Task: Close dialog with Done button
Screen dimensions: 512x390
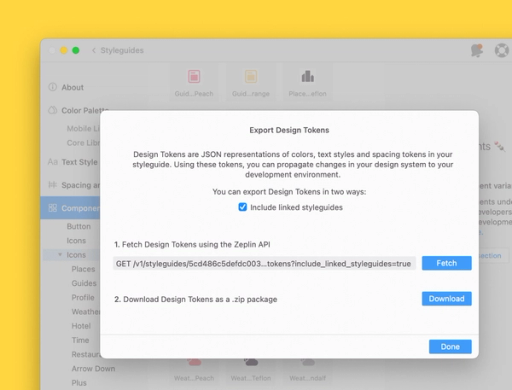Action: [450, 347]
